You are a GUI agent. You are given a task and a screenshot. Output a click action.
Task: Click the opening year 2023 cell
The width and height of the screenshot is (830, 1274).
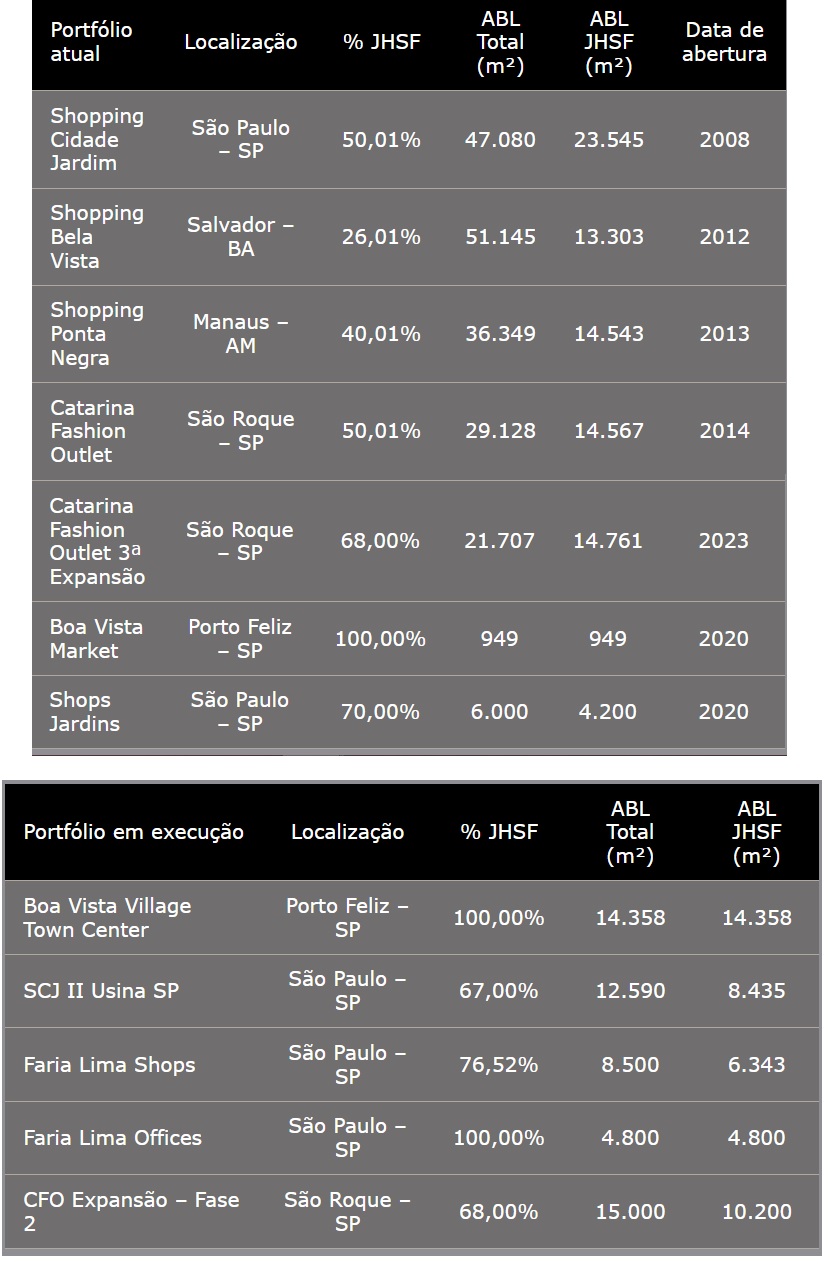tap(724, 541)
